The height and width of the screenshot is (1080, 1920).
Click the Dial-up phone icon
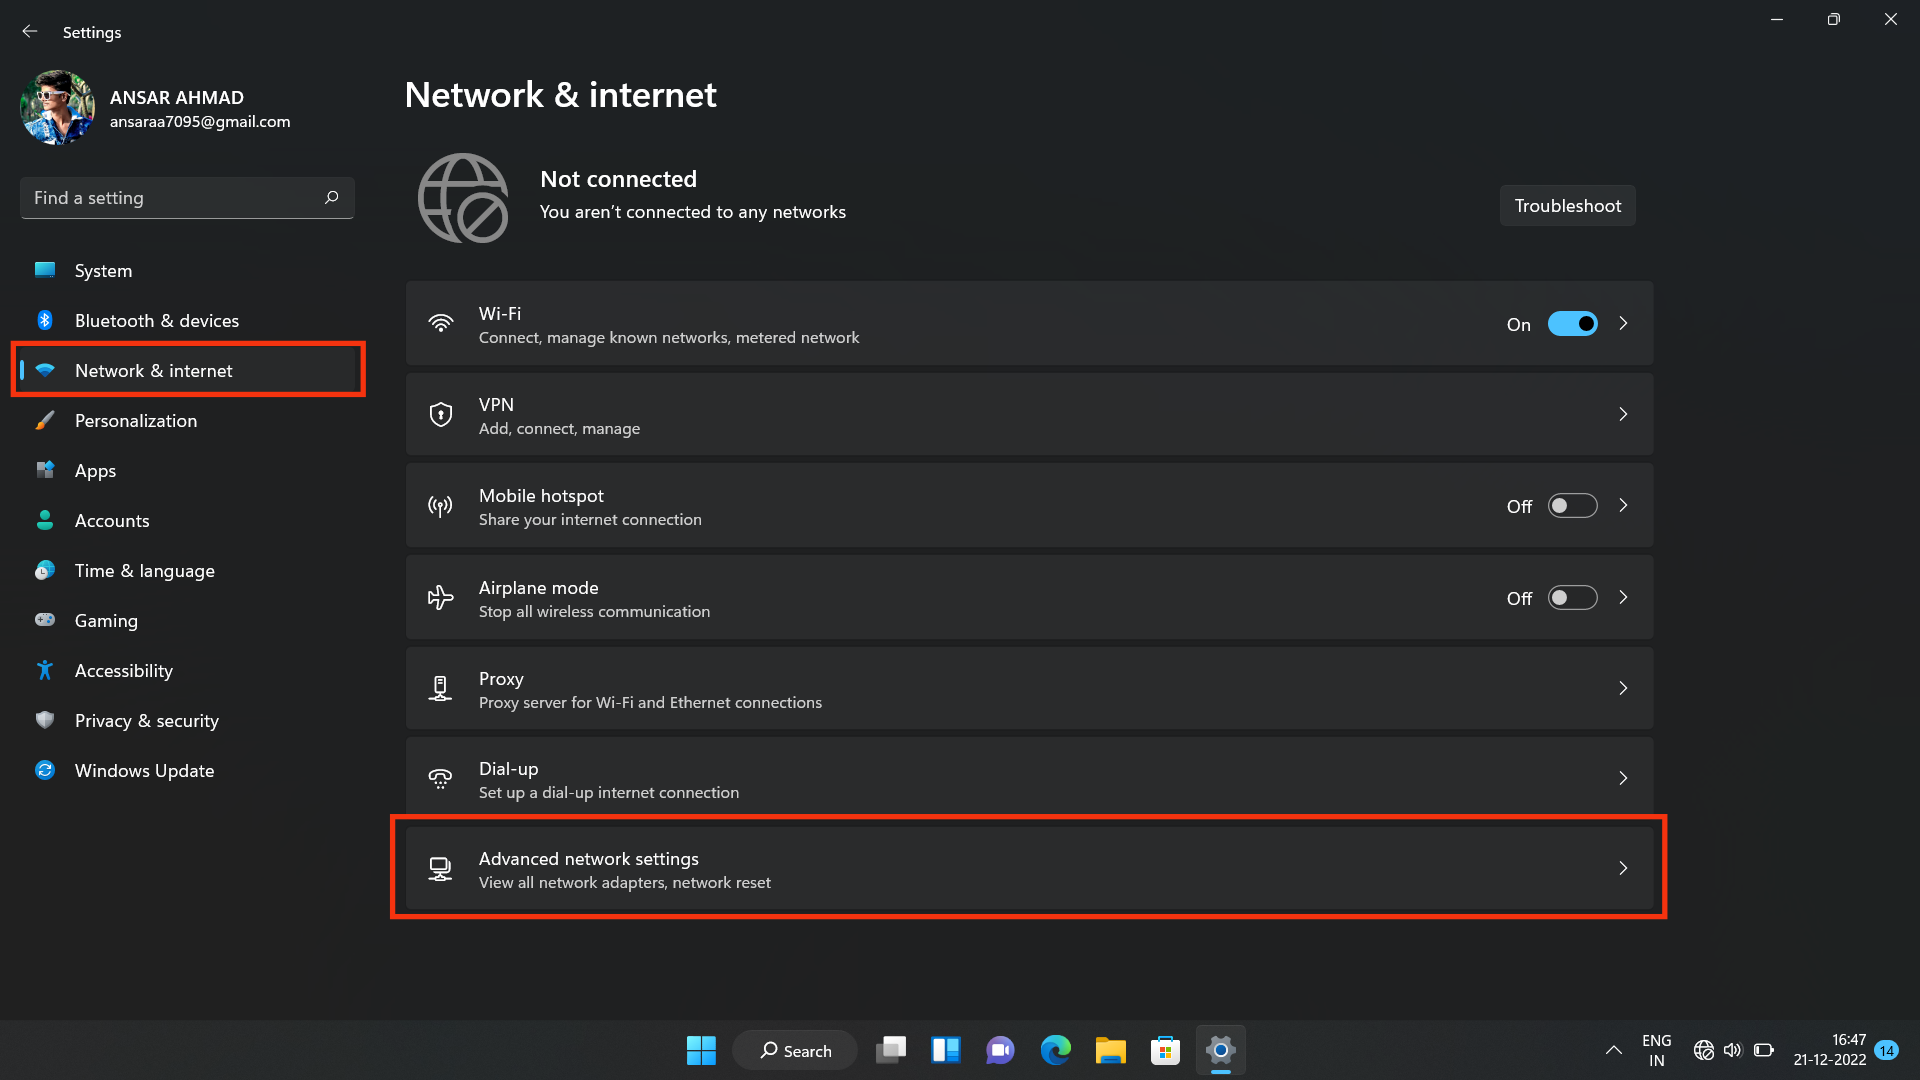tap(440, 779)
